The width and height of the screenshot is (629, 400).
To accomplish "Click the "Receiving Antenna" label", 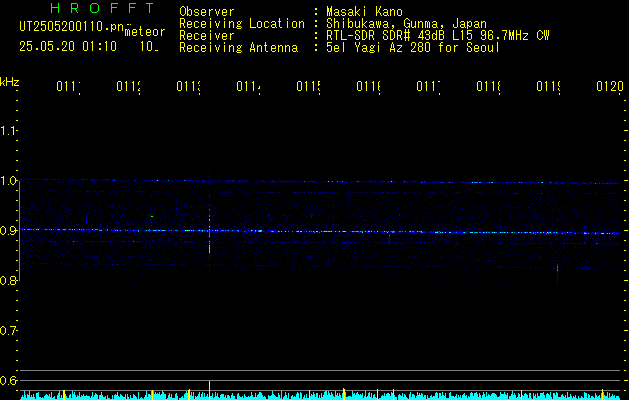I will (239, 48).
